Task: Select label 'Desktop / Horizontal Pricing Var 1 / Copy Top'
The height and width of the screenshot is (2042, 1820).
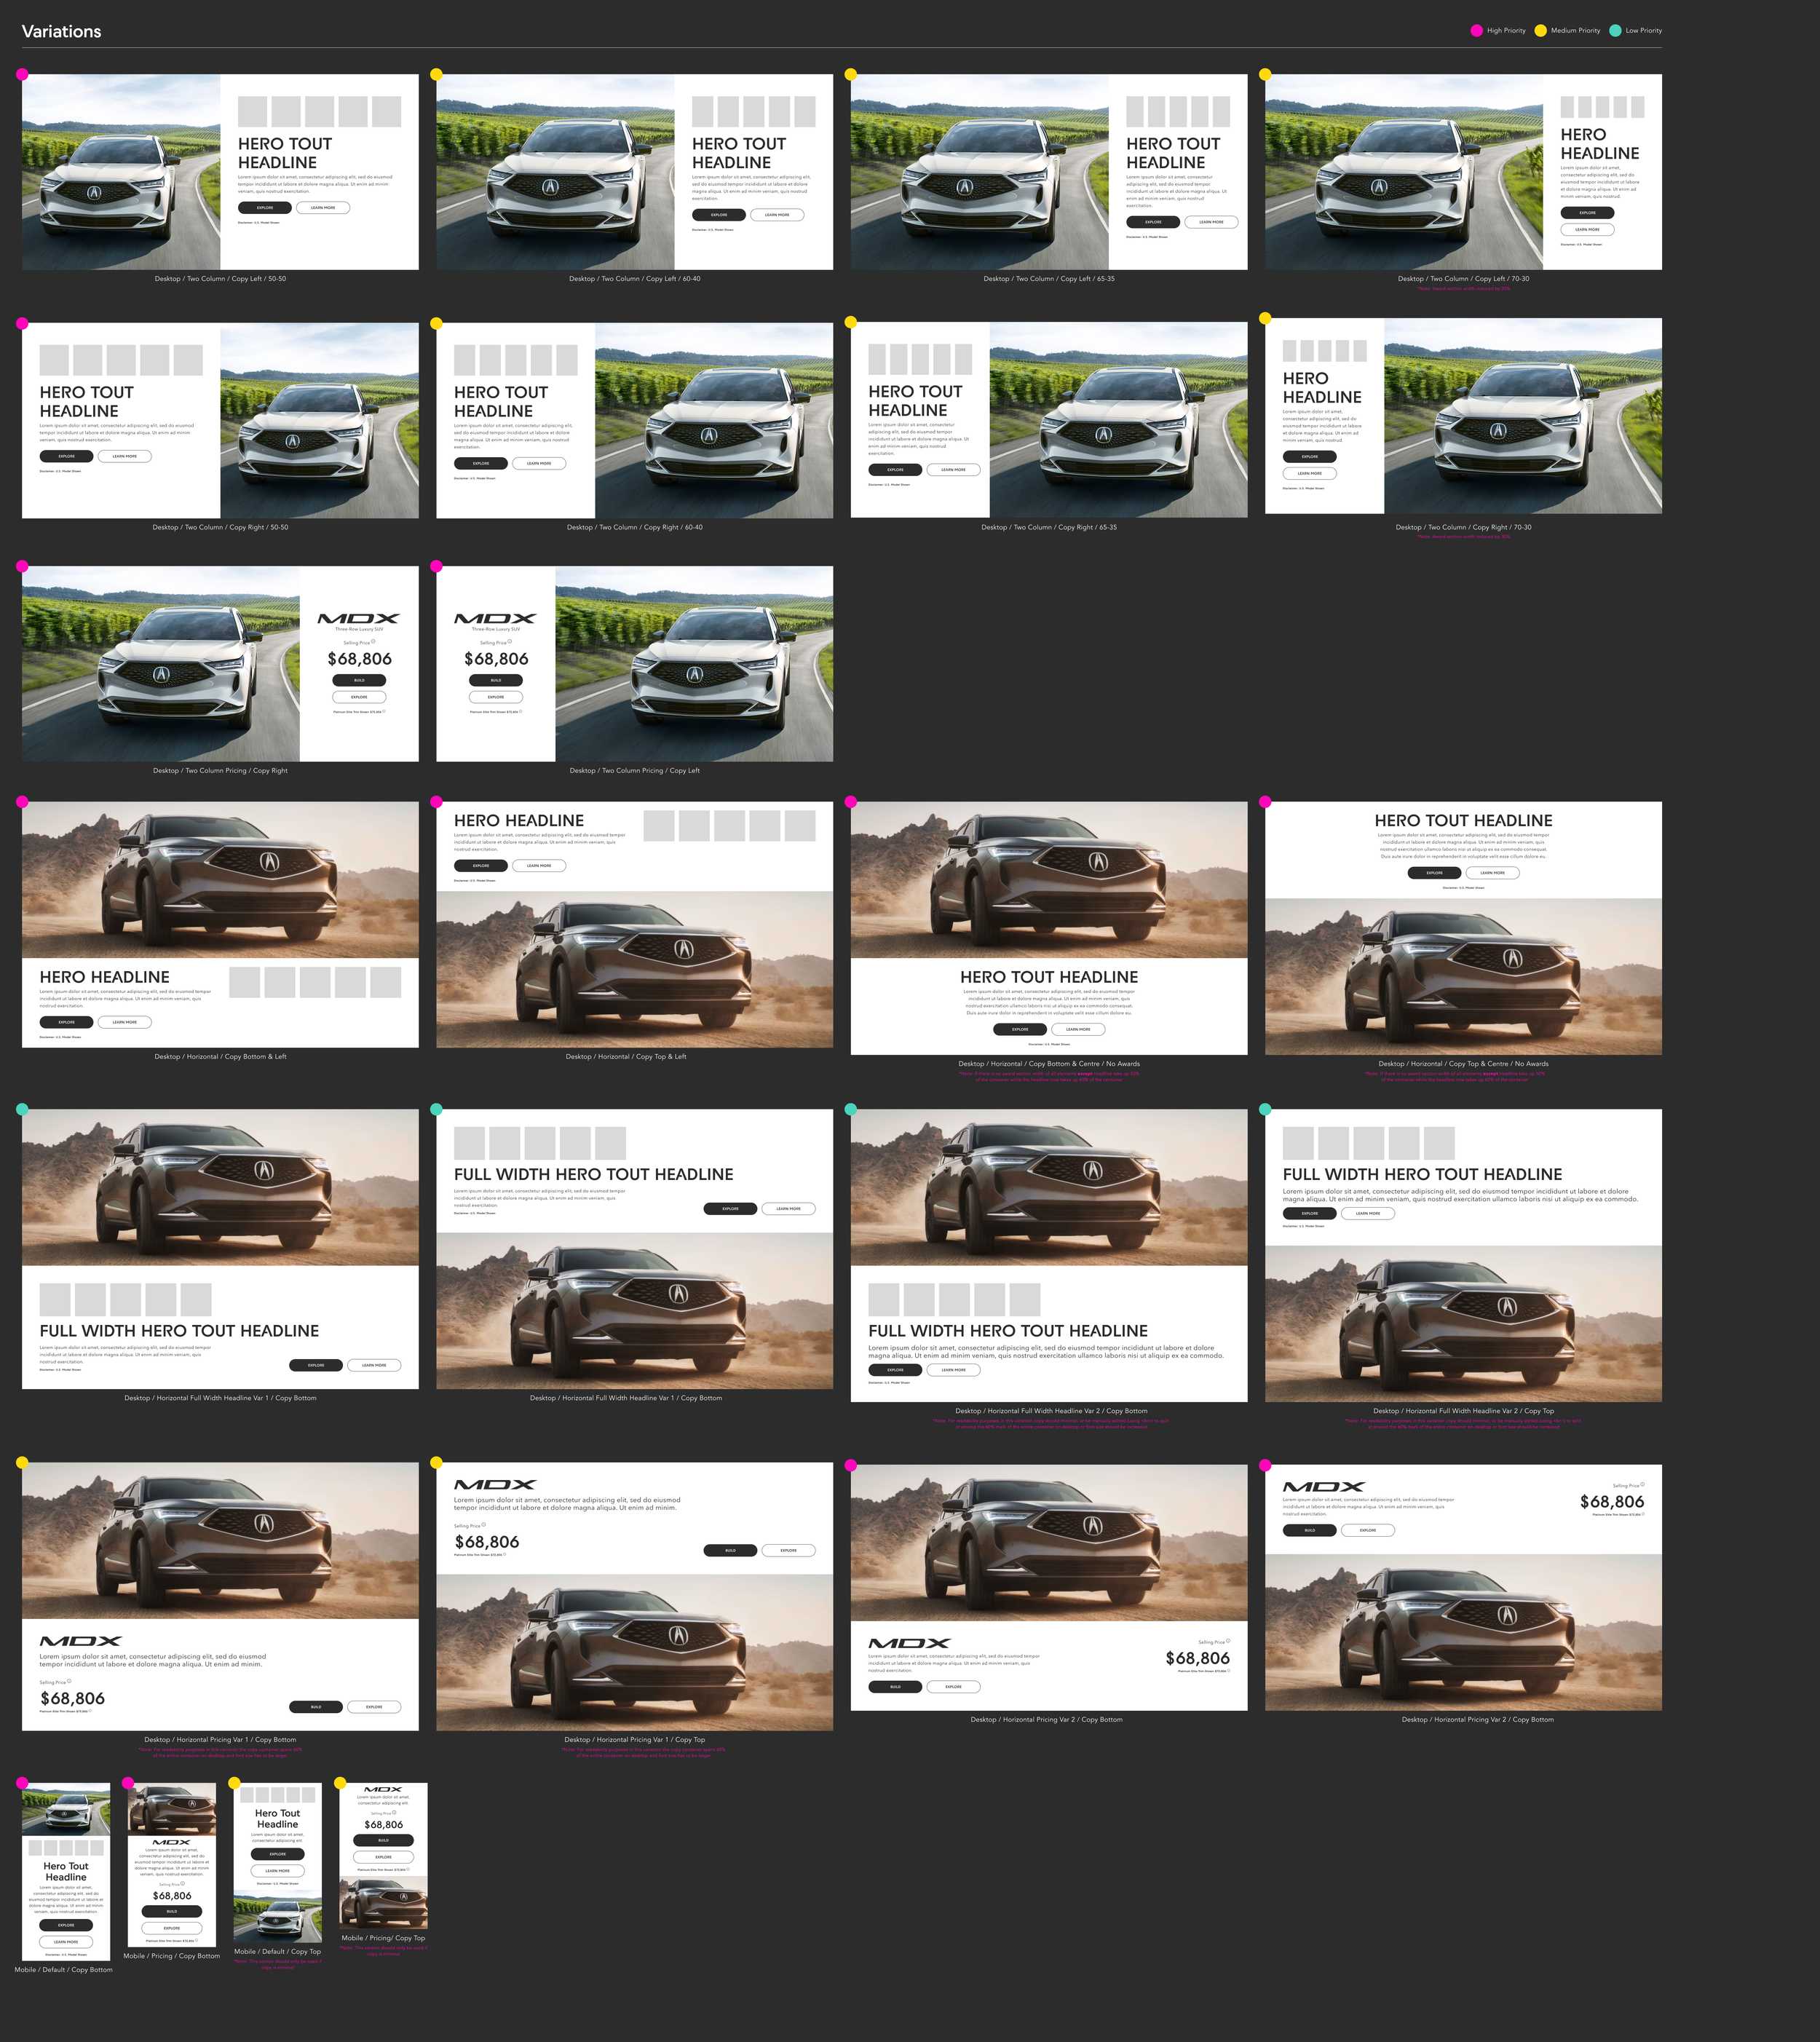Action: [x=634, y=1739]
